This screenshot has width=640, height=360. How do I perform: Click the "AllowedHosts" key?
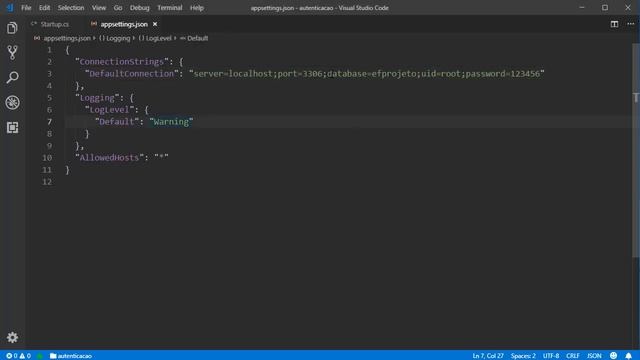109,158
